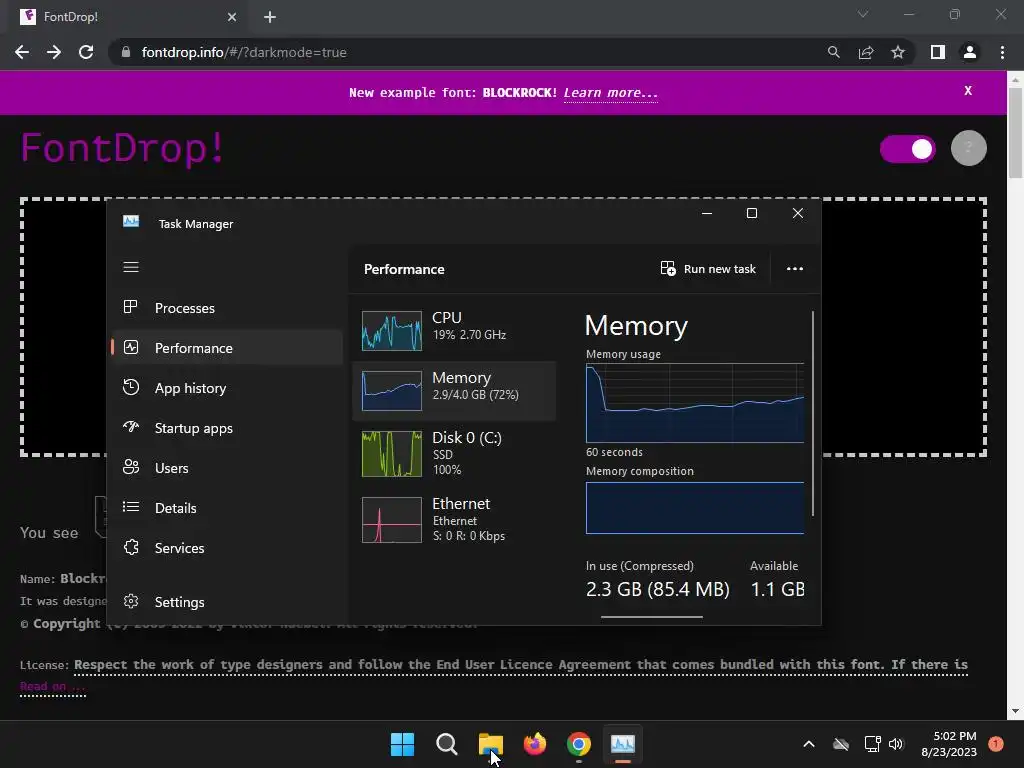The height and width of the screenshot is (768, 1024).
Task: Close the FontDrop! browser tab
Action: coord(232,17)
